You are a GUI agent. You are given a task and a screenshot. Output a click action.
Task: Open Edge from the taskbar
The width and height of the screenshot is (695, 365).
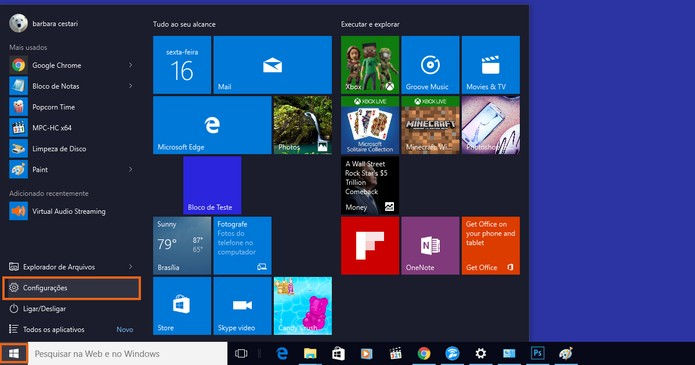click(282, 353)
